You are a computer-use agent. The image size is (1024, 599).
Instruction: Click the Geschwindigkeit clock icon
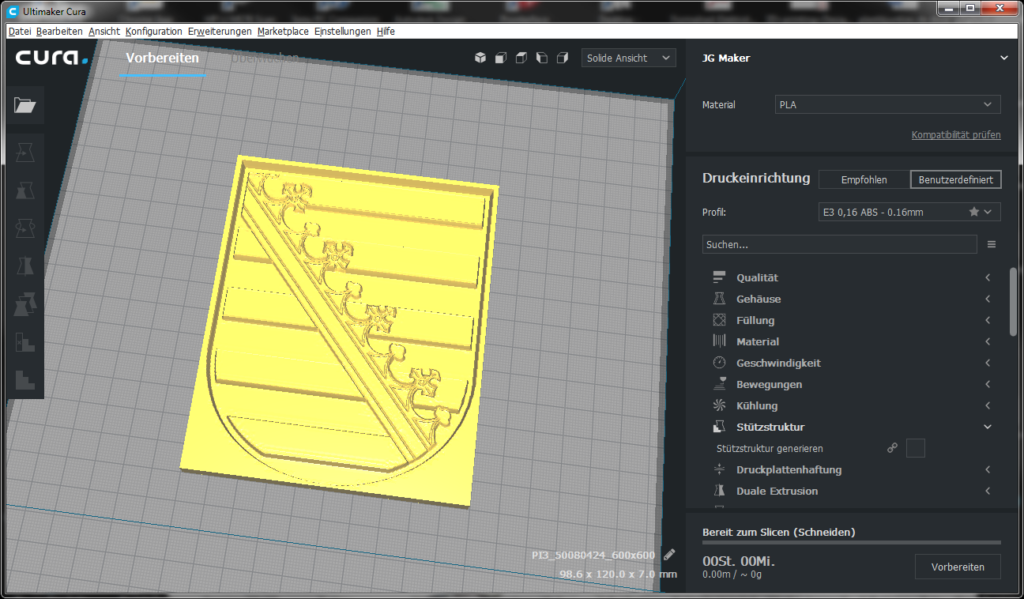[719, 363]
